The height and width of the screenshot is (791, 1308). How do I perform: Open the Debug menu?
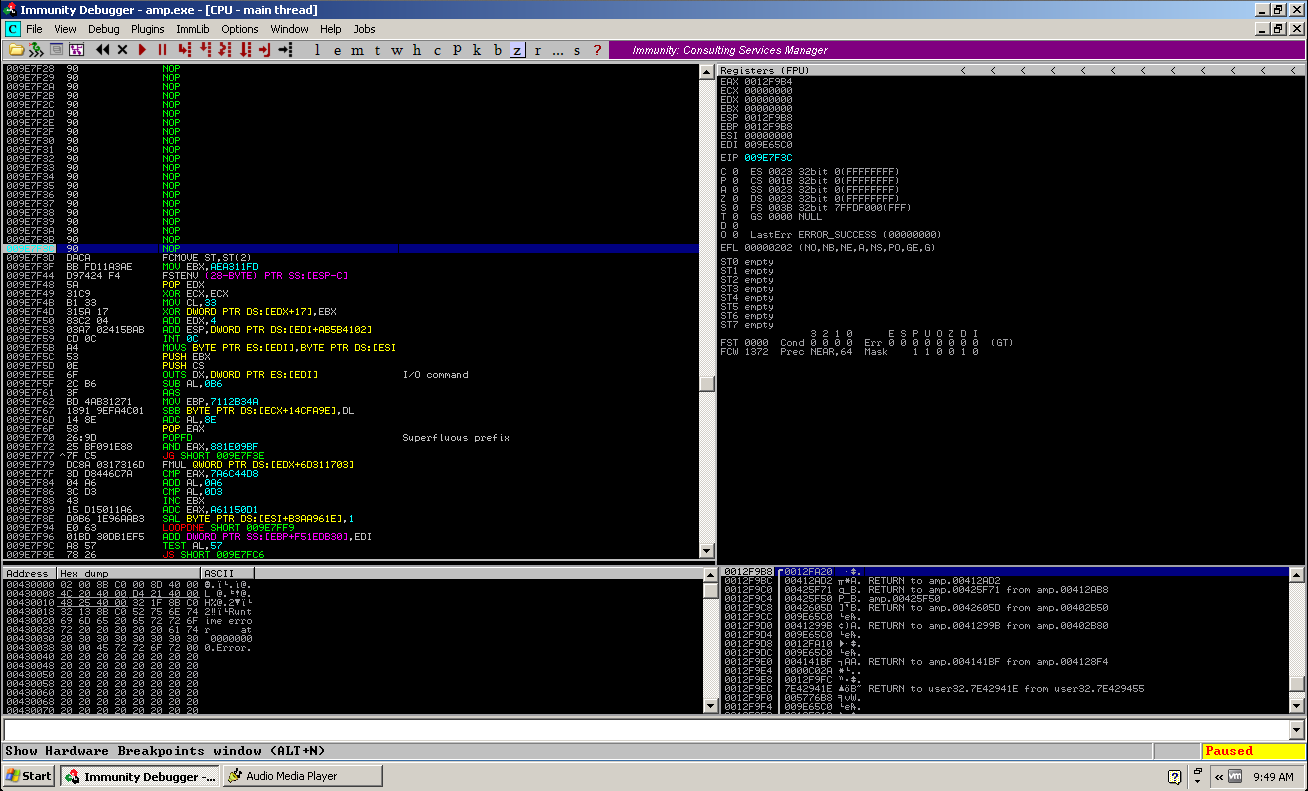(x=103, y=29)
